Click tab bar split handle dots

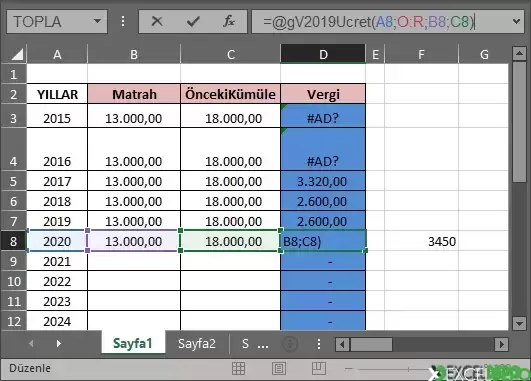[x=319, y=344]
